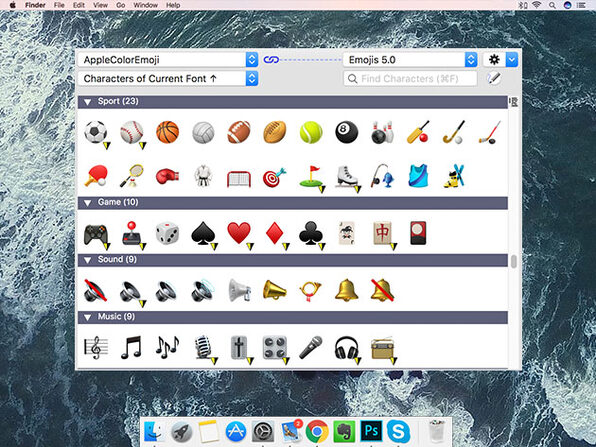
Task: Collapse the Game (10) section
Action: [x=87, y=203]
